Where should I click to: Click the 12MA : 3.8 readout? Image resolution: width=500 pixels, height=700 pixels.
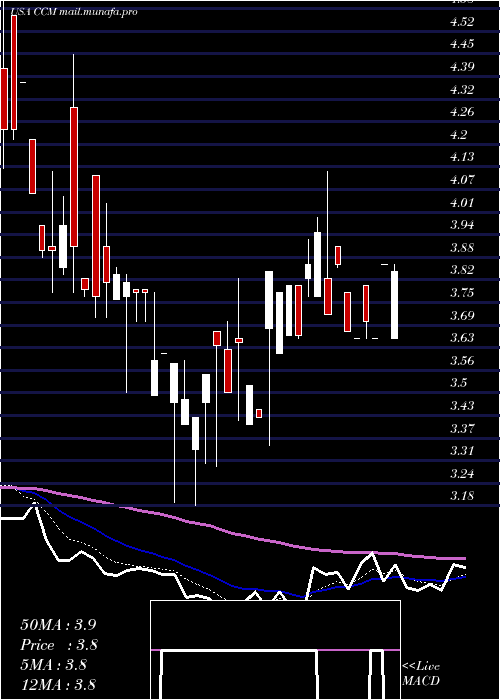point(58,684)
